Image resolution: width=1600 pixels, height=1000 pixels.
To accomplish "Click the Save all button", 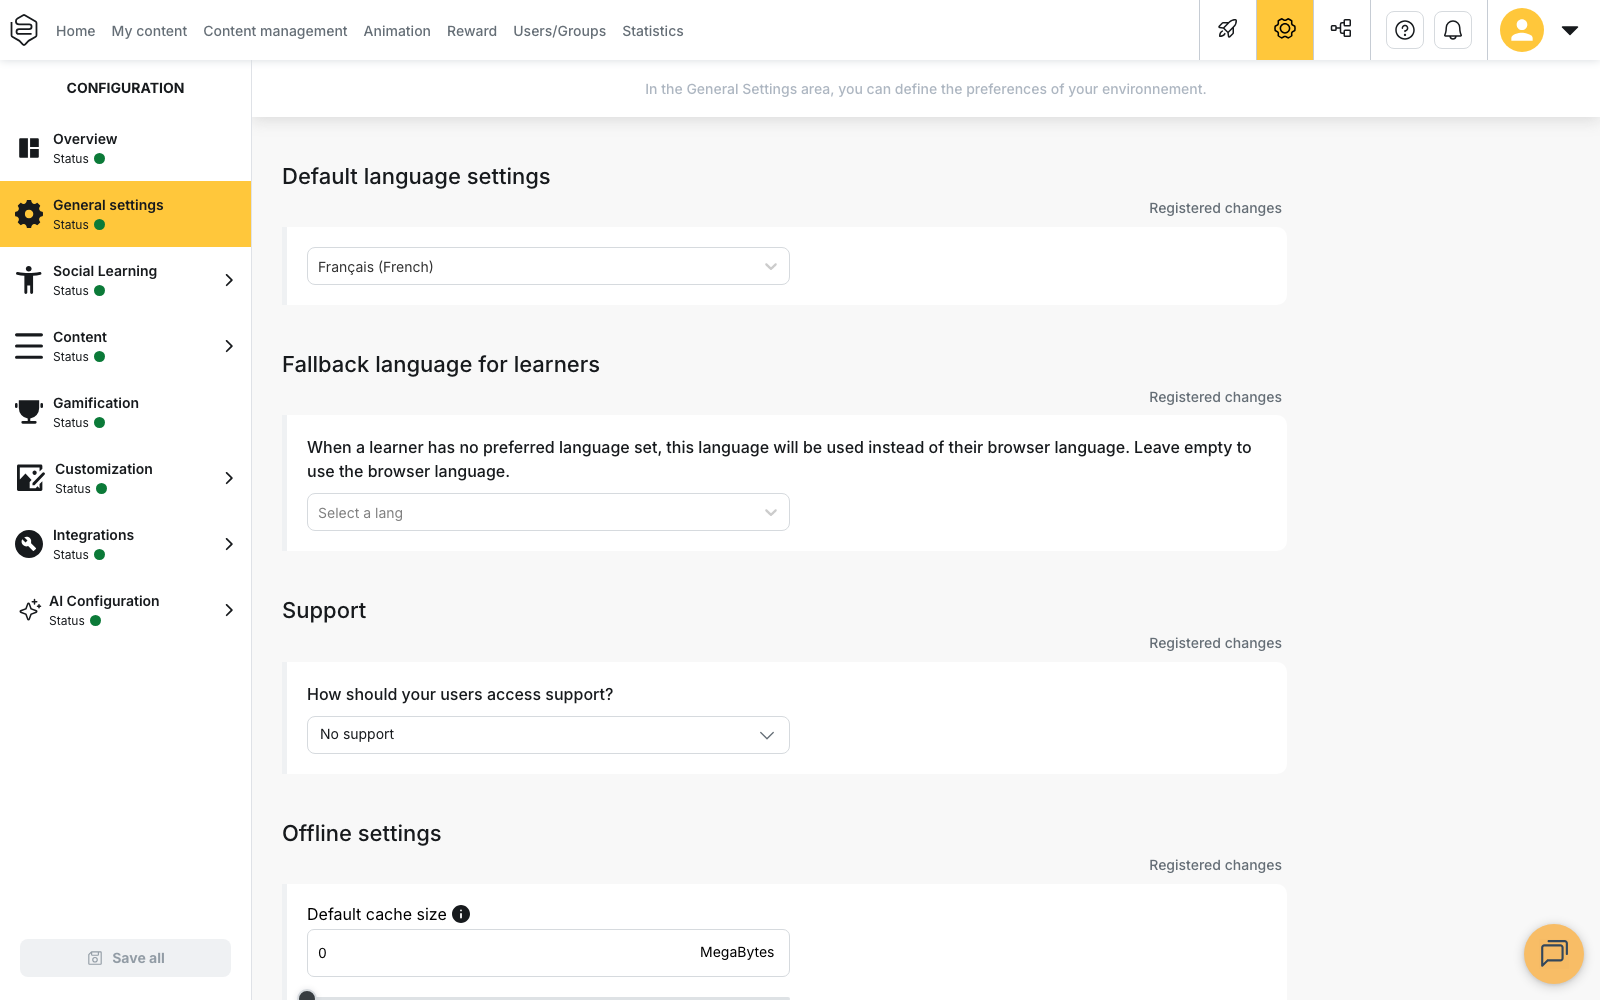I will click(x=125, y=958).
